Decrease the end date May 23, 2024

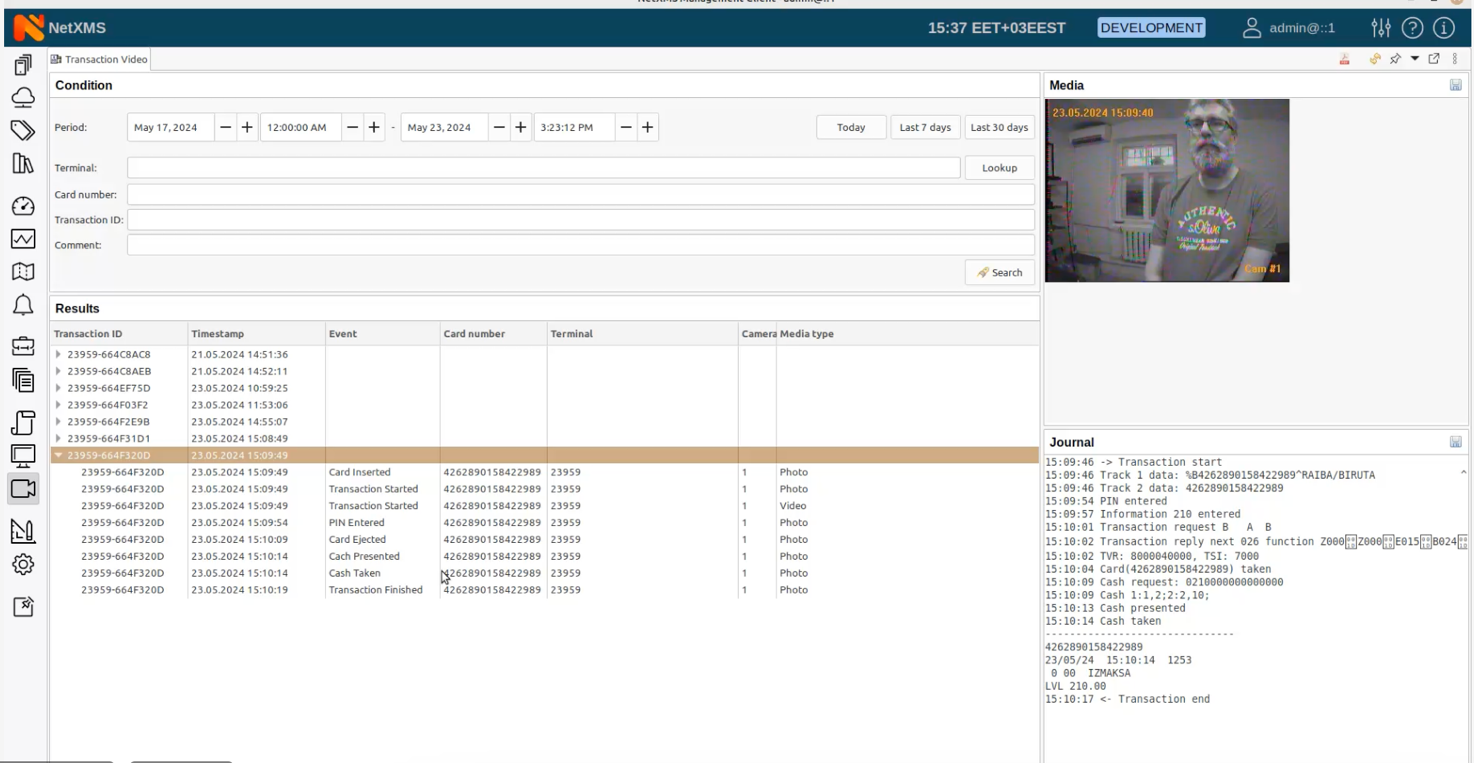point(499,127)
